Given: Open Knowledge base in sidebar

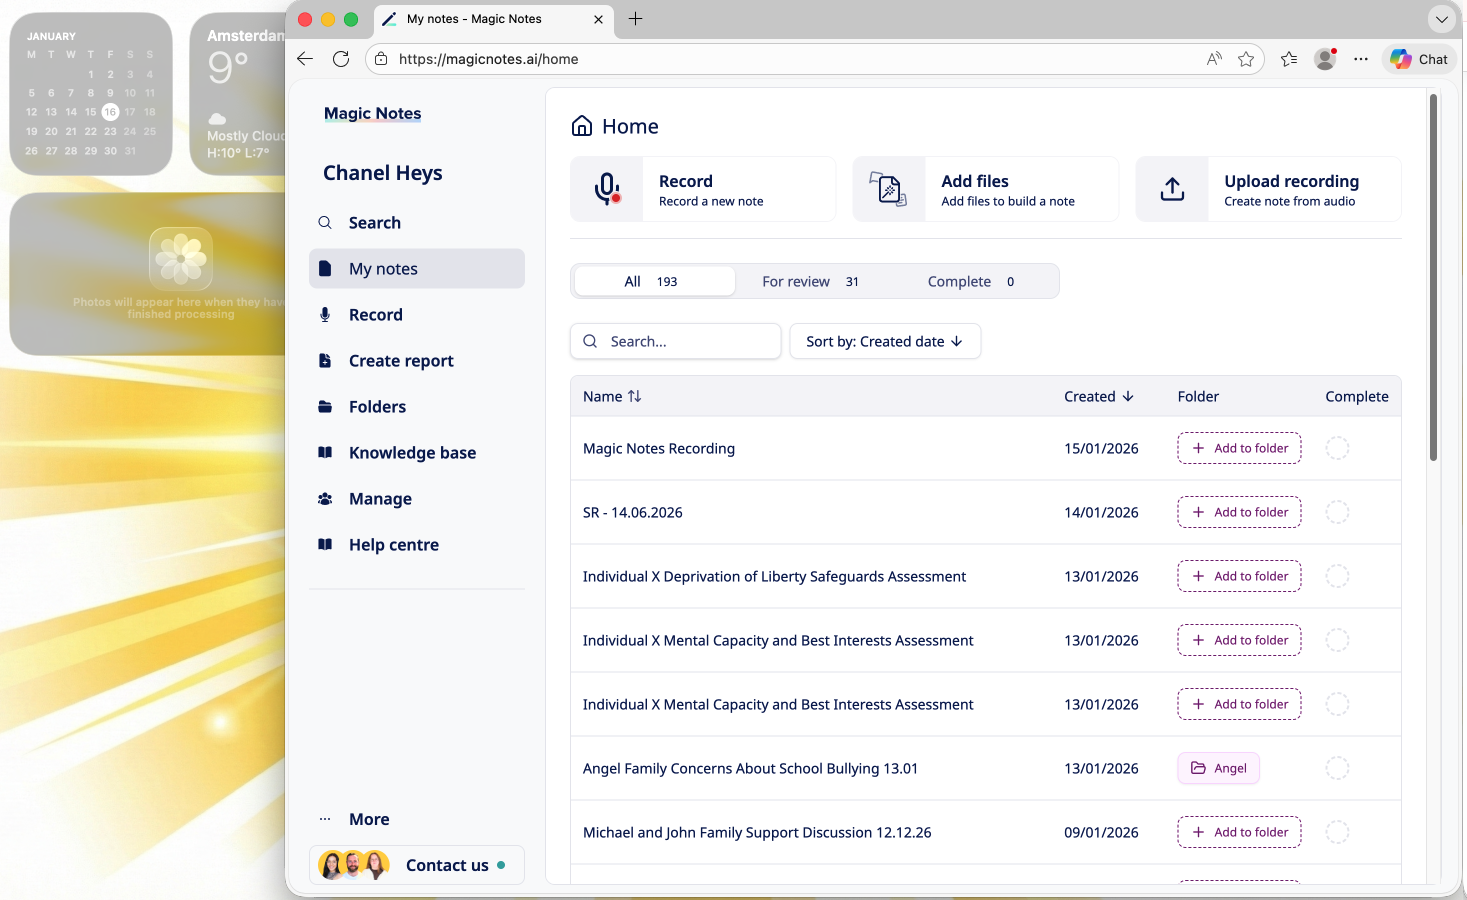Looking at the screenshot, I should (x=412, y=453).
